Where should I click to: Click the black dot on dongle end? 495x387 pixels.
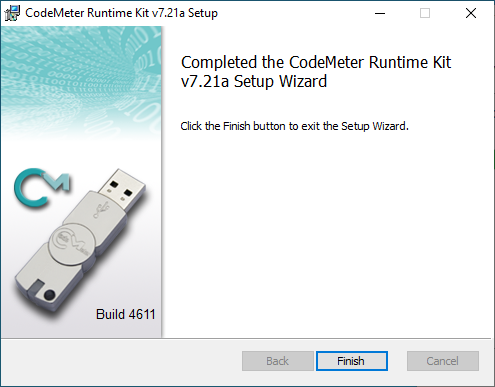click(50, 295)
